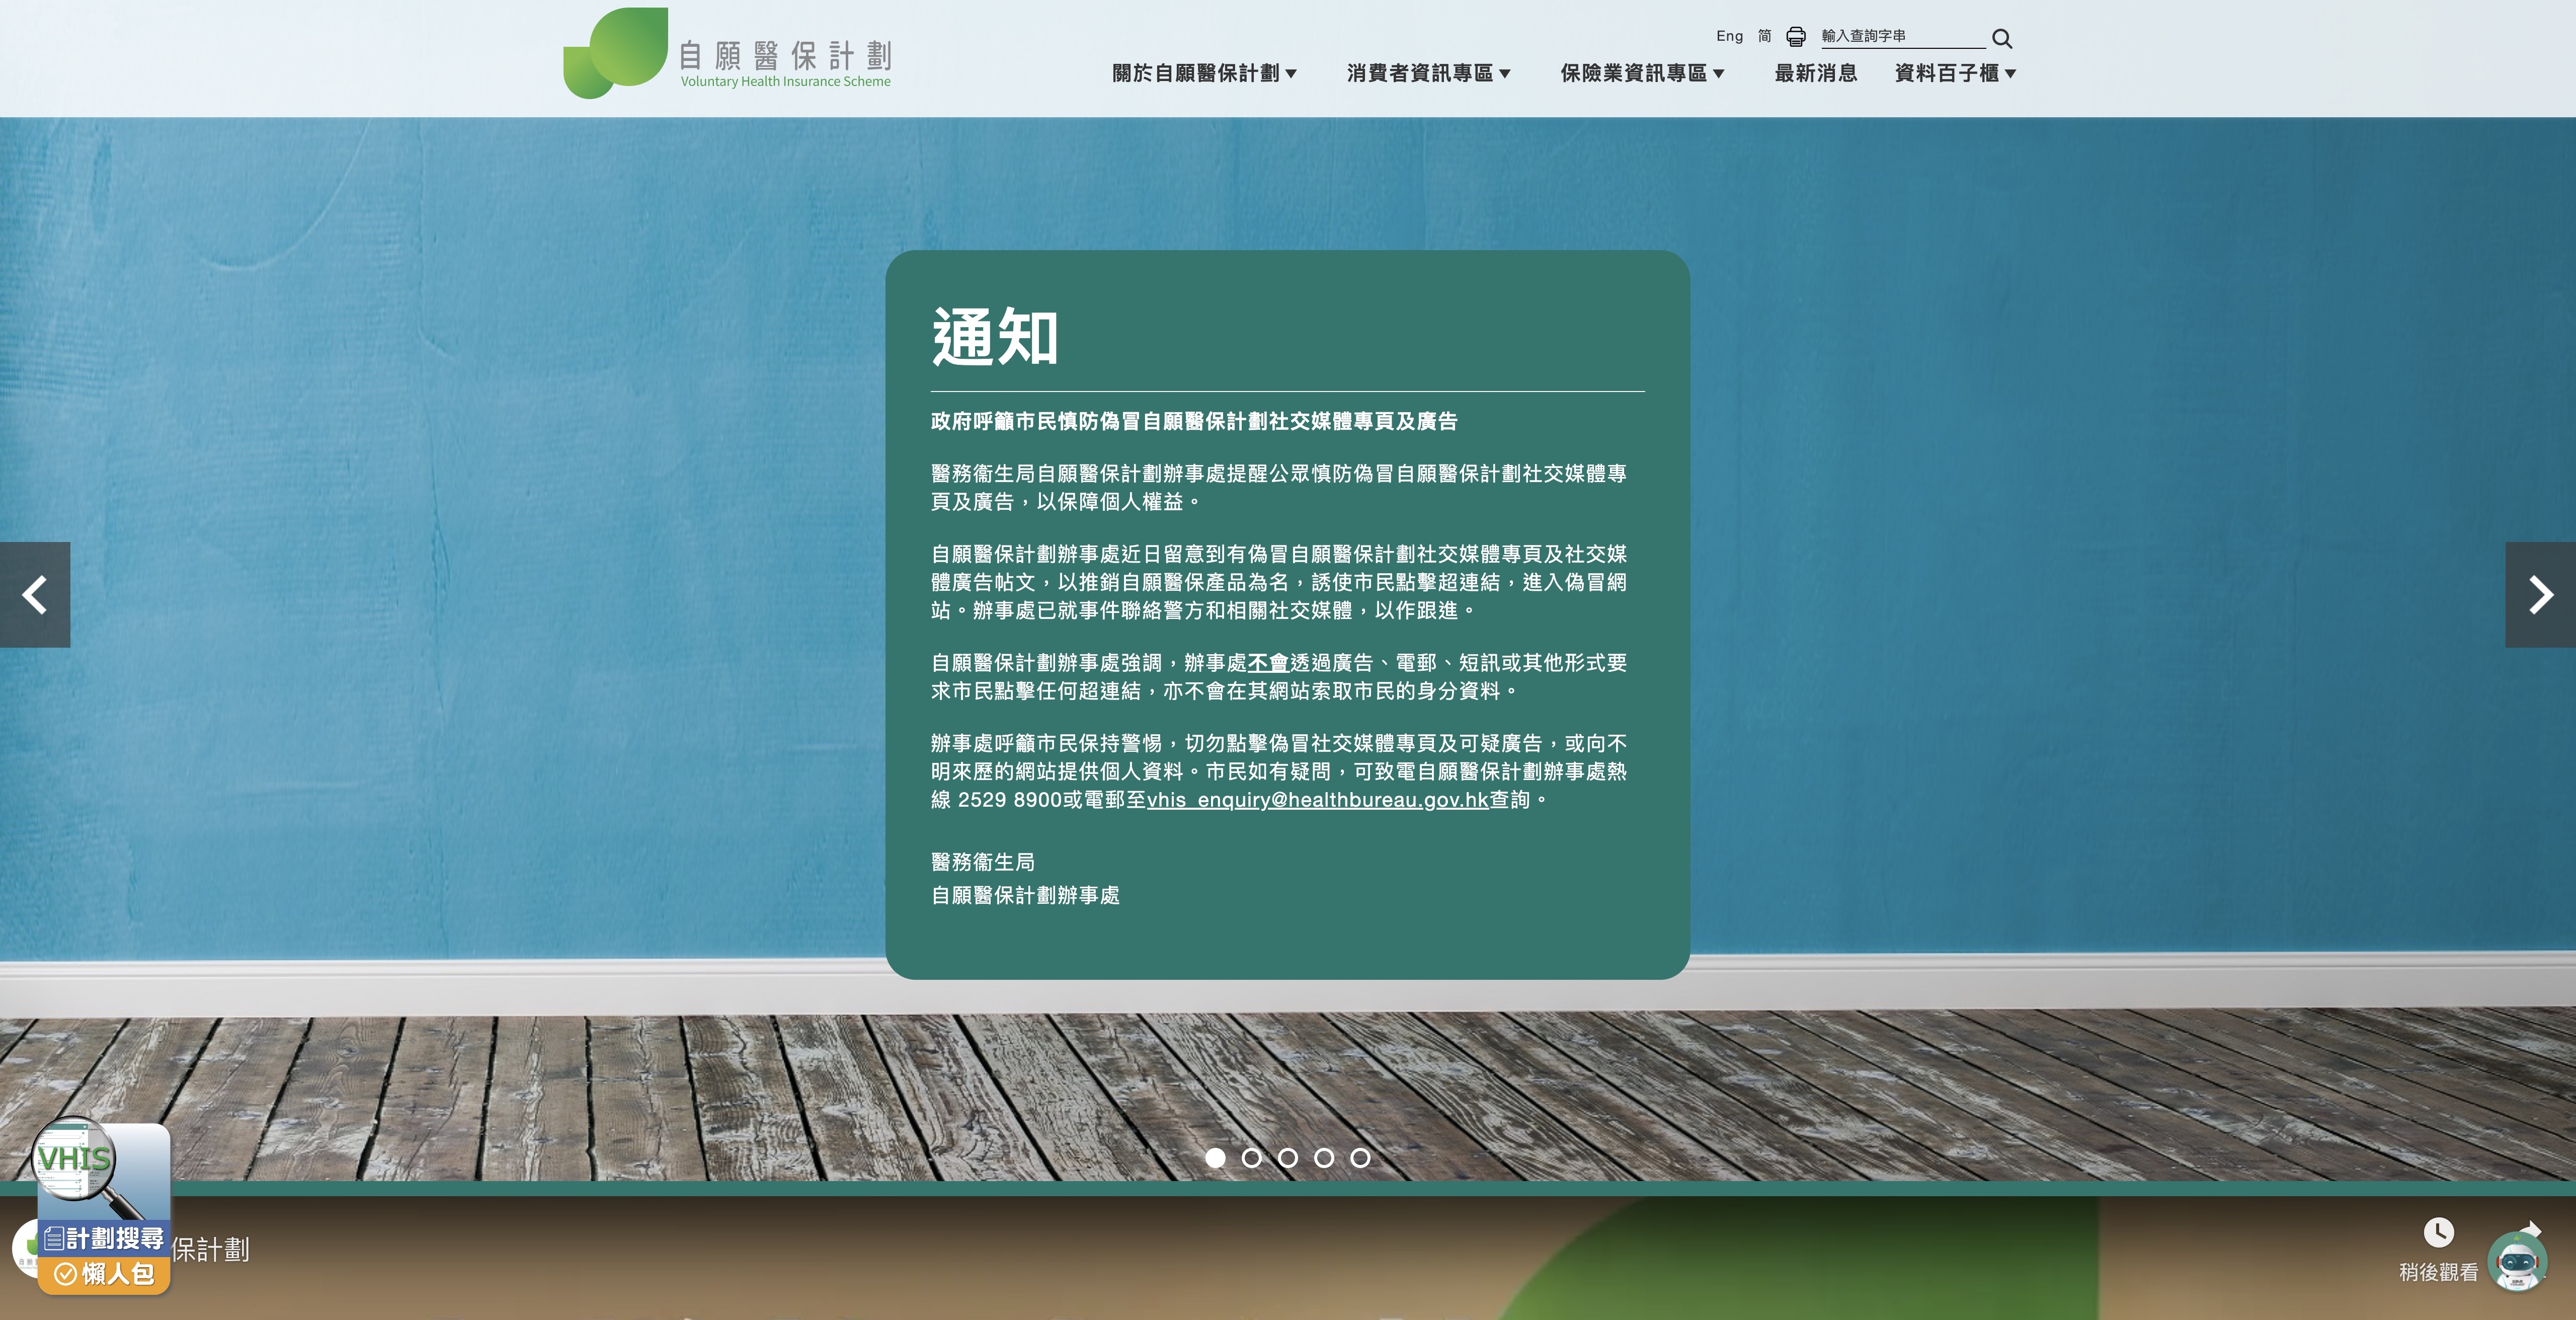
Task: Expand arrow beside 關於自願醫保計劃
Action: point(1291,74)
